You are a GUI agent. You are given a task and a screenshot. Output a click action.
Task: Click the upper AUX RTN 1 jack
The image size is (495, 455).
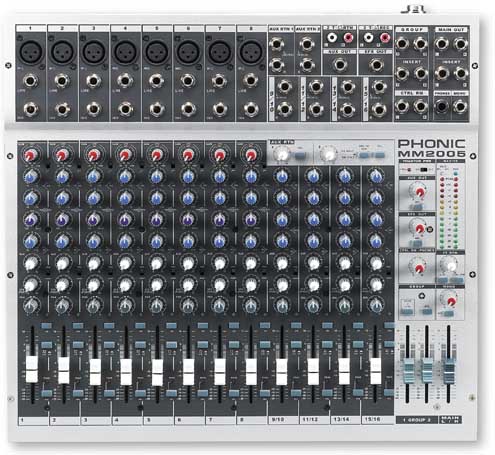(276, 44)
